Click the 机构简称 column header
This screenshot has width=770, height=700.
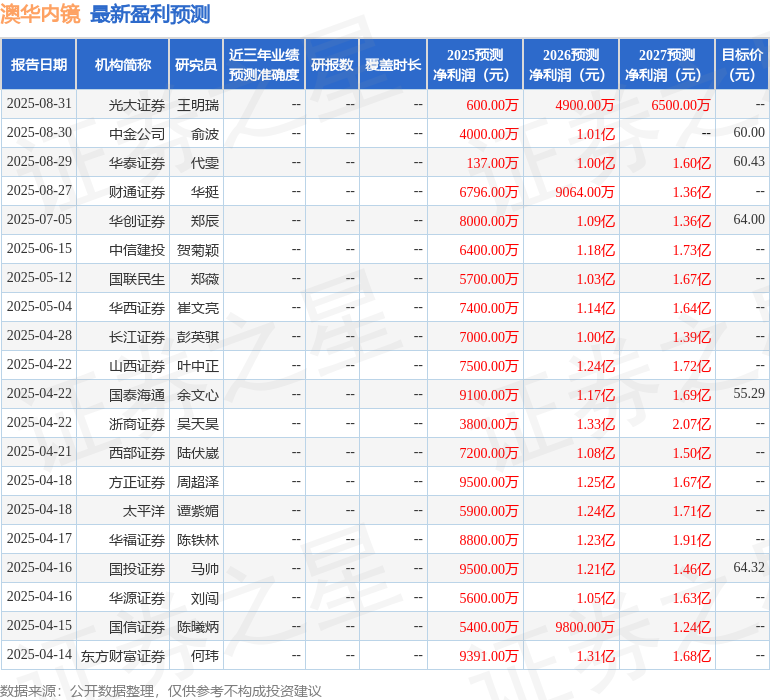pos(123,64)
